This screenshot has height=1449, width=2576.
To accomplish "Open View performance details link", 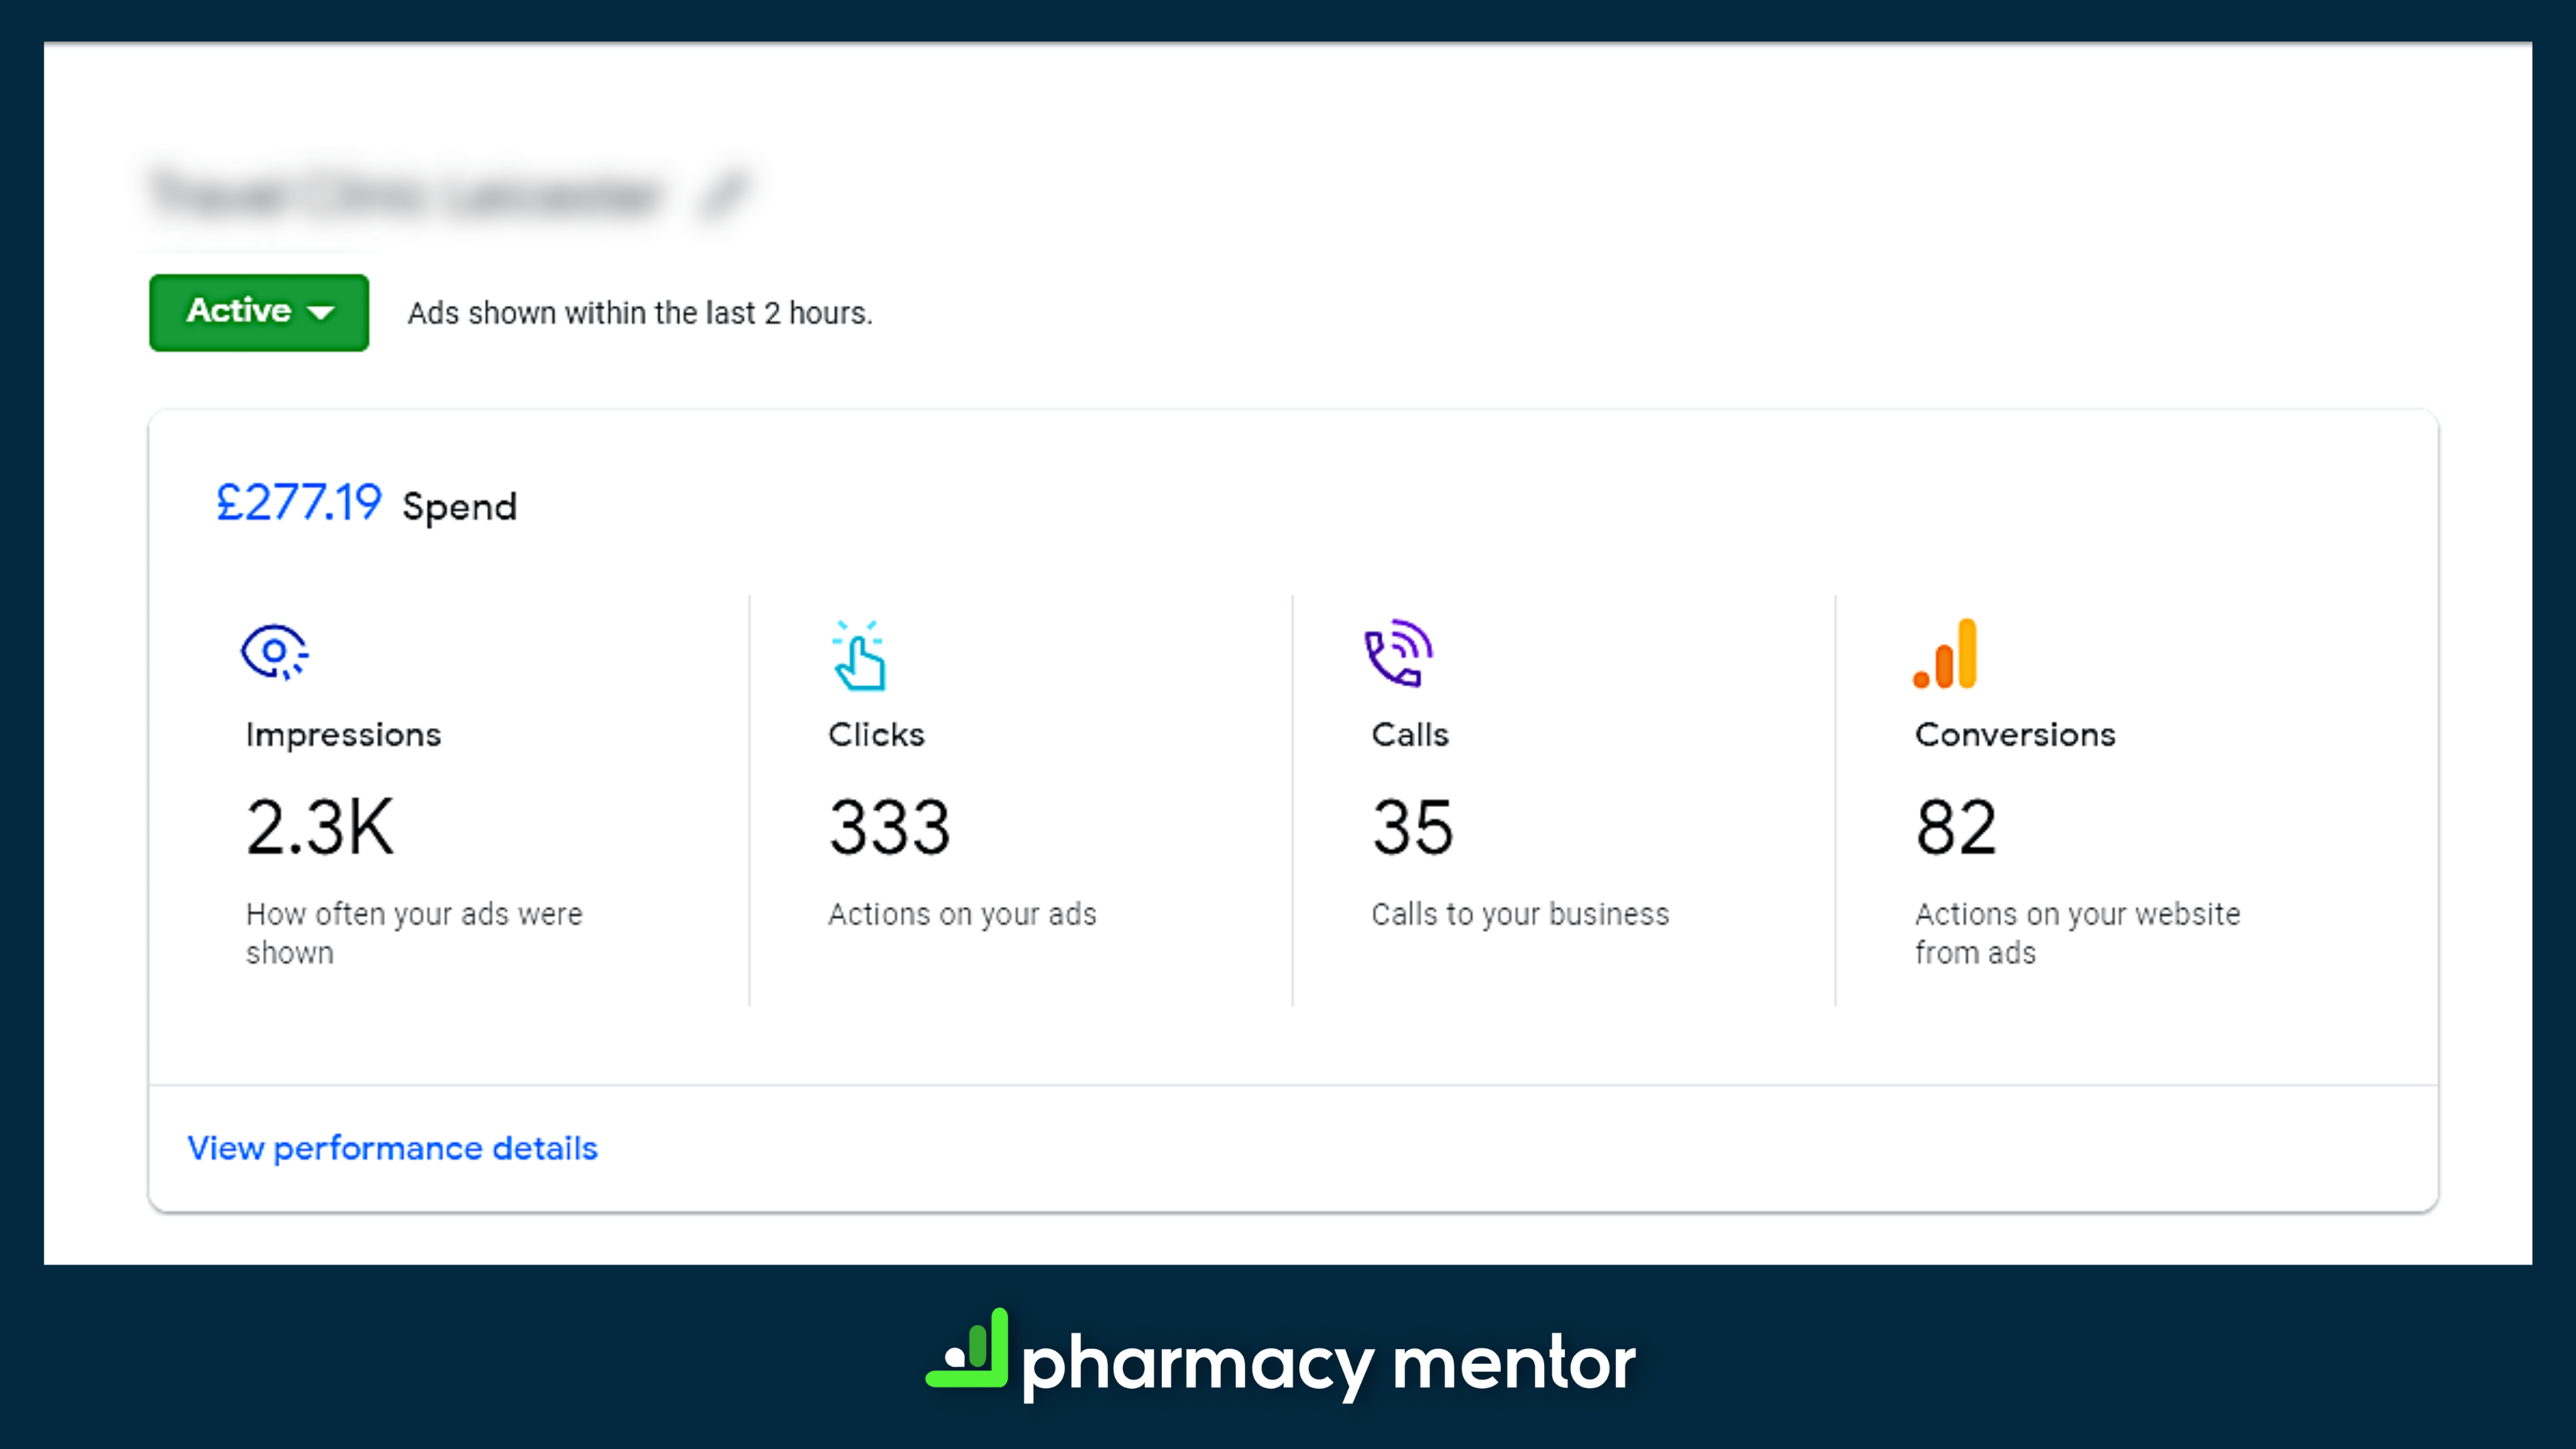I will [392, 1148].
